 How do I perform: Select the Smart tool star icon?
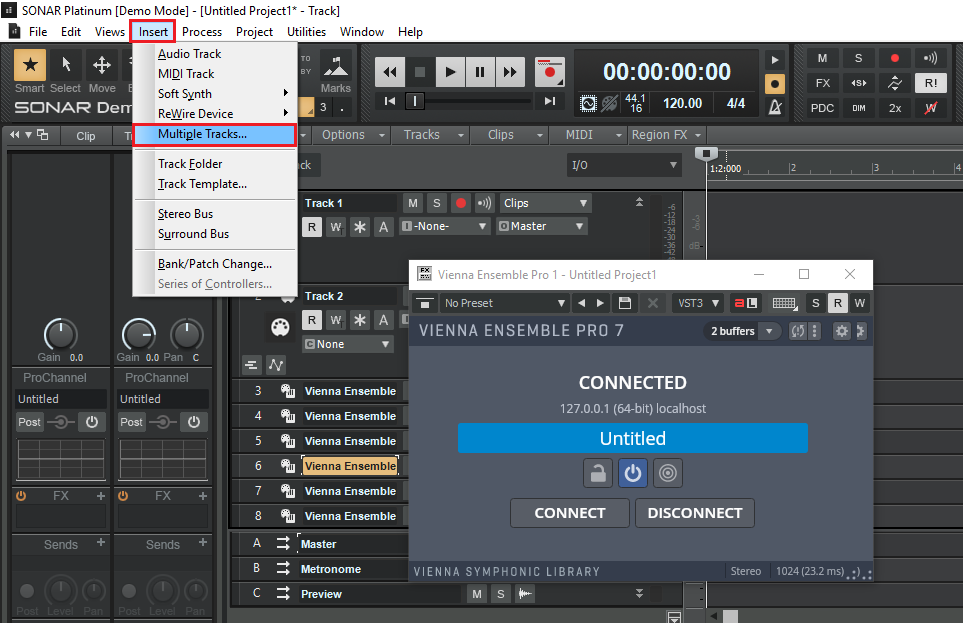[30, 65]
